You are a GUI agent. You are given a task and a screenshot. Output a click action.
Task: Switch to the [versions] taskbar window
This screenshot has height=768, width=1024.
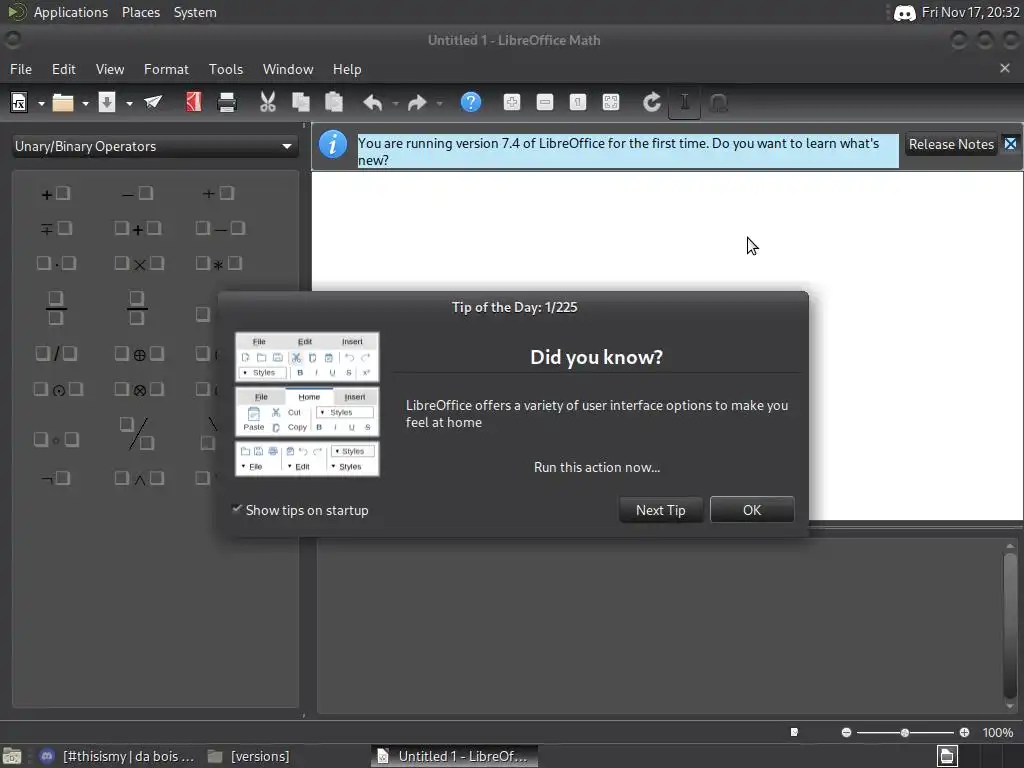[x=249, y=756]
